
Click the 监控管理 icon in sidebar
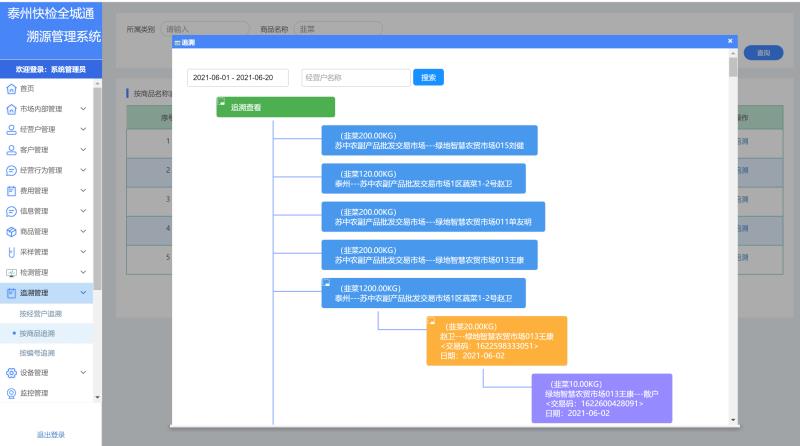coord(11,393)
